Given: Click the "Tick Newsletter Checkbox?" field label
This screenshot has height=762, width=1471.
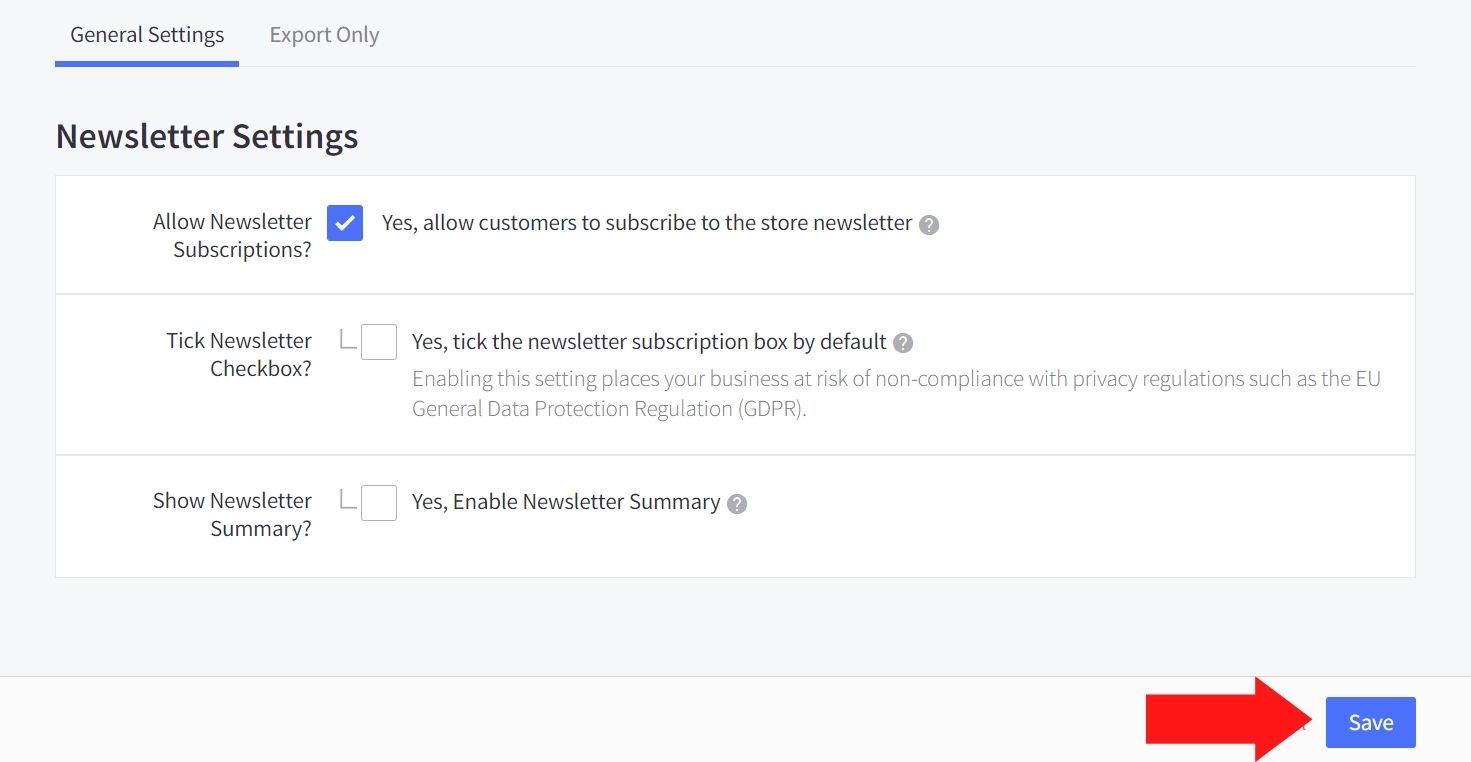Looking at the screenshot, I should [240, 355].
